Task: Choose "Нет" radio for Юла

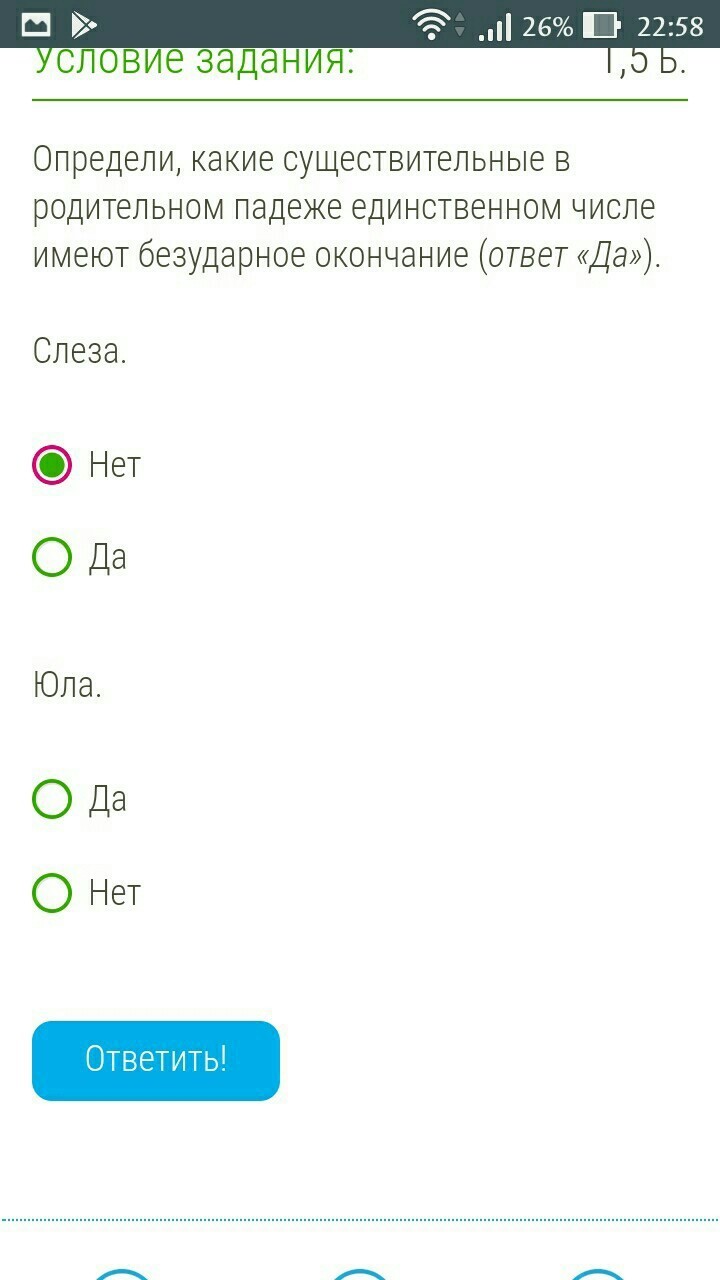Action: (x=52, y=892)
